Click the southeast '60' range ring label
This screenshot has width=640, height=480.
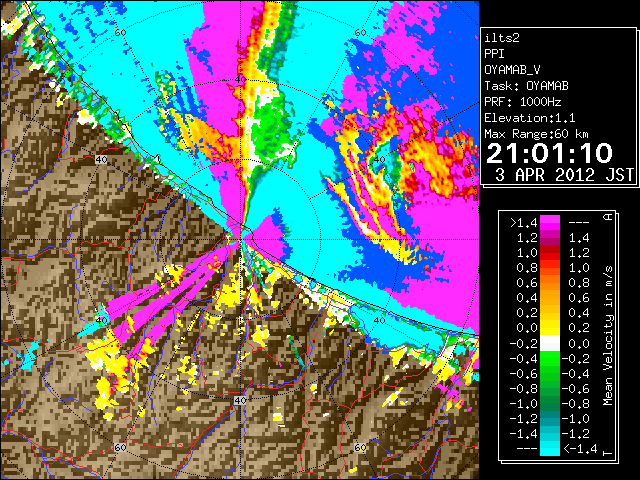pyautogui.click(x=360, y=448)
